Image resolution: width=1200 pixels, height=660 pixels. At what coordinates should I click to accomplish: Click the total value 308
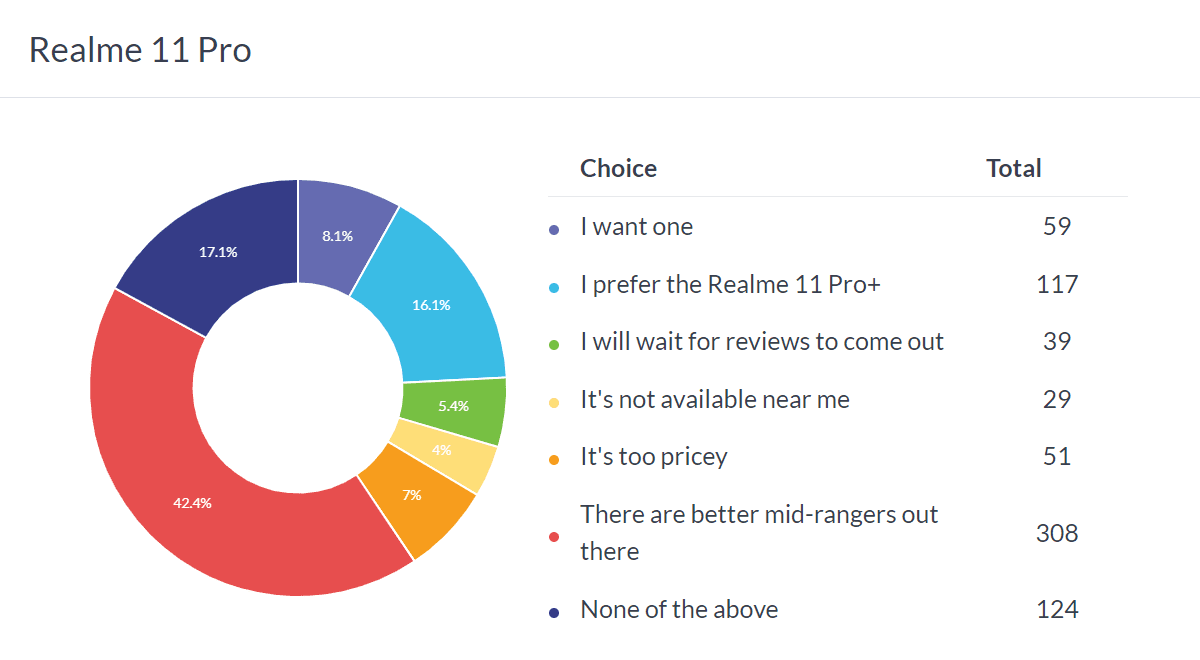1057,533
